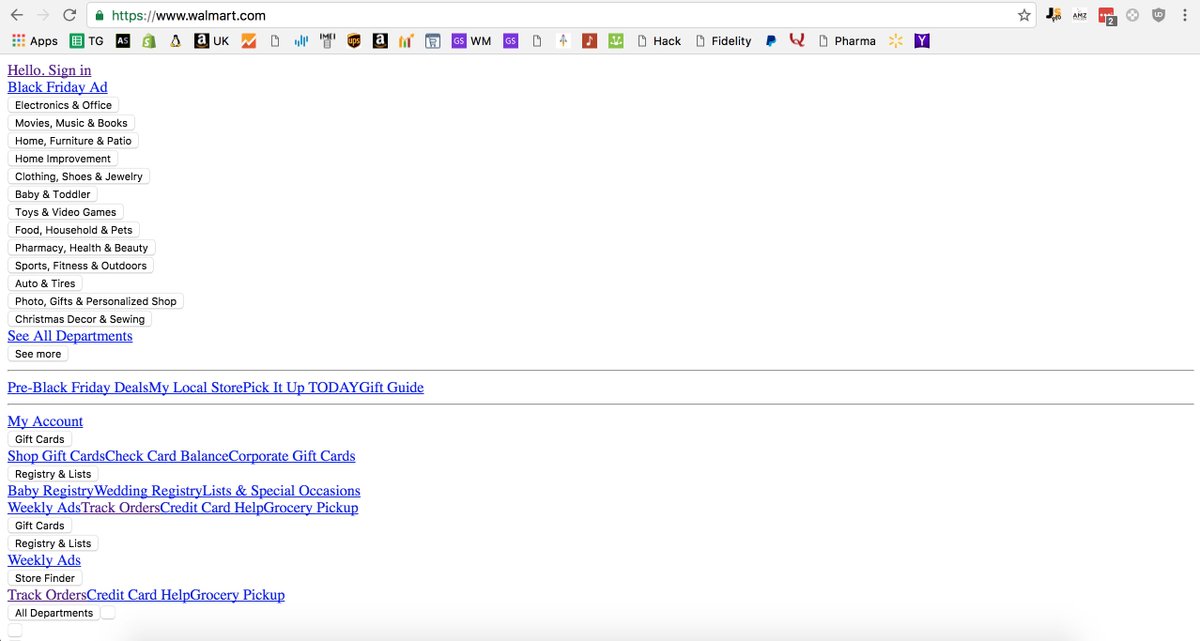This screenshot has height=641, width=1200.
Task: Open Lists & Special Occasions link
Action: 282,491
